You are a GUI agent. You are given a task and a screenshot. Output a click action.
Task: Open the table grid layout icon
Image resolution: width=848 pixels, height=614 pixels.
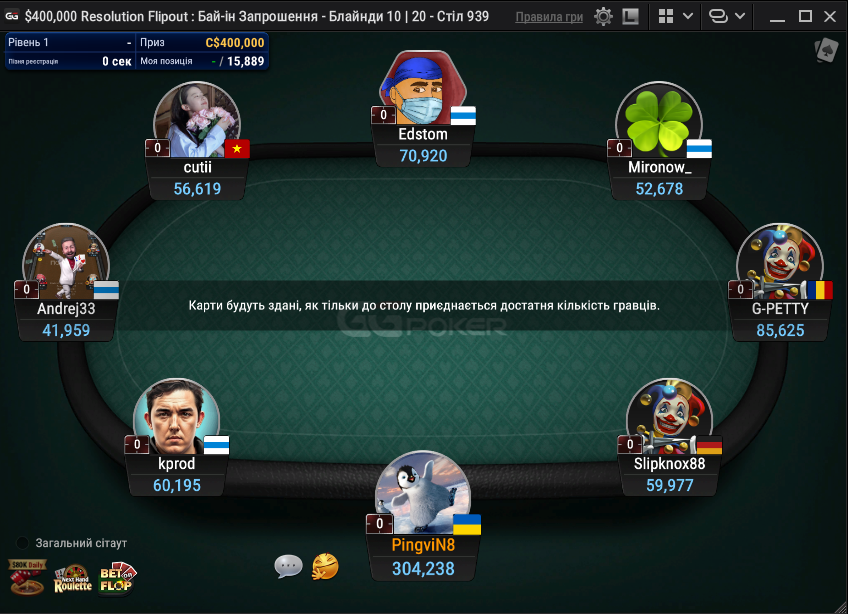[x=666, y=16]
